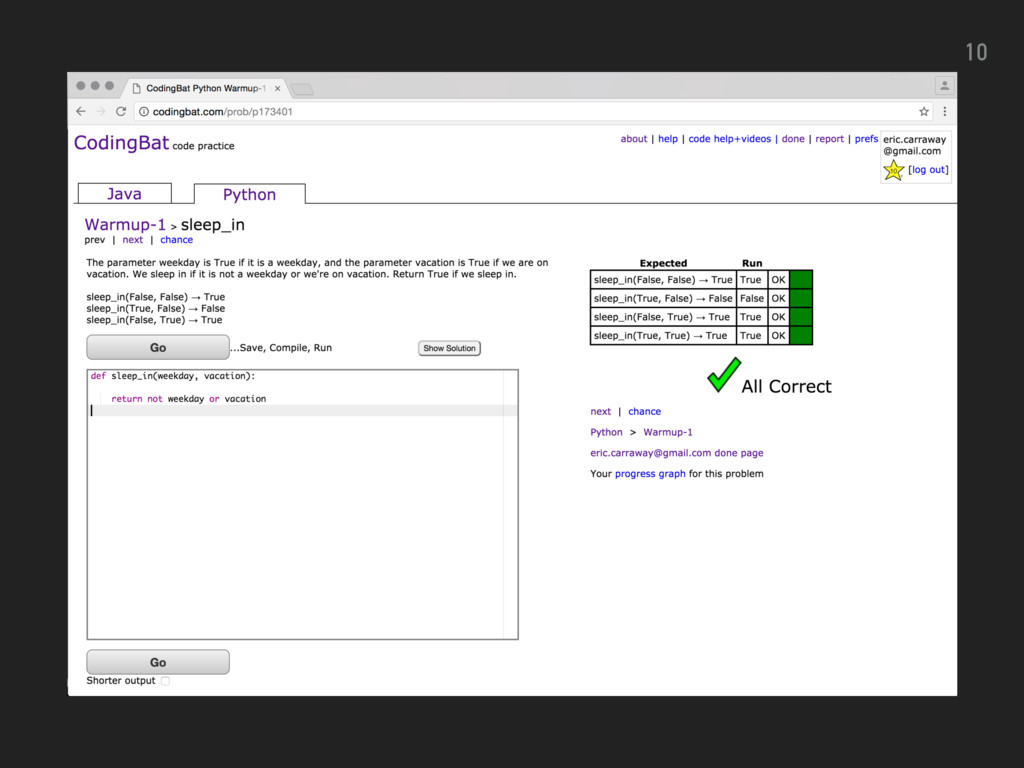The image size is (1024, 768).
Task: Click the 'prev' text under the heading
Action: coord(95,240)
